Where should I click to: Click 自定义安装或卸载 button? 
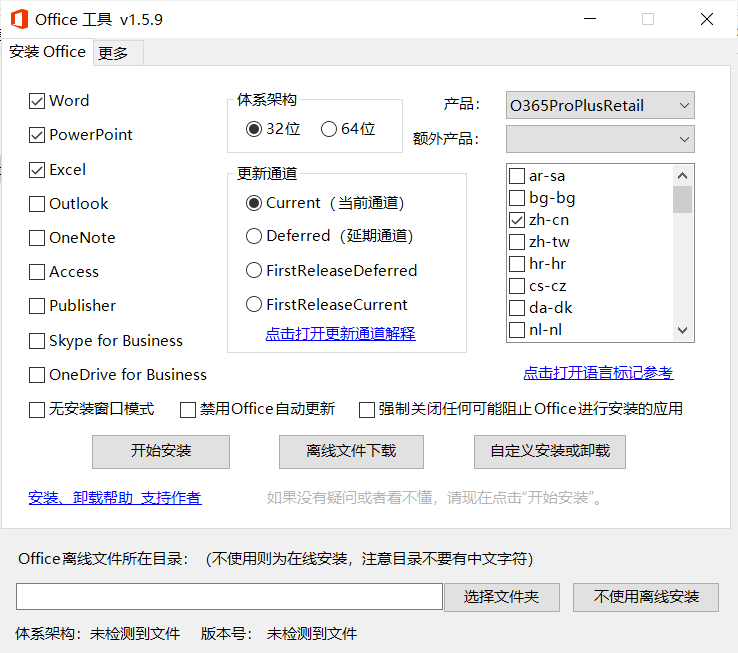click(x=549, y=451)
